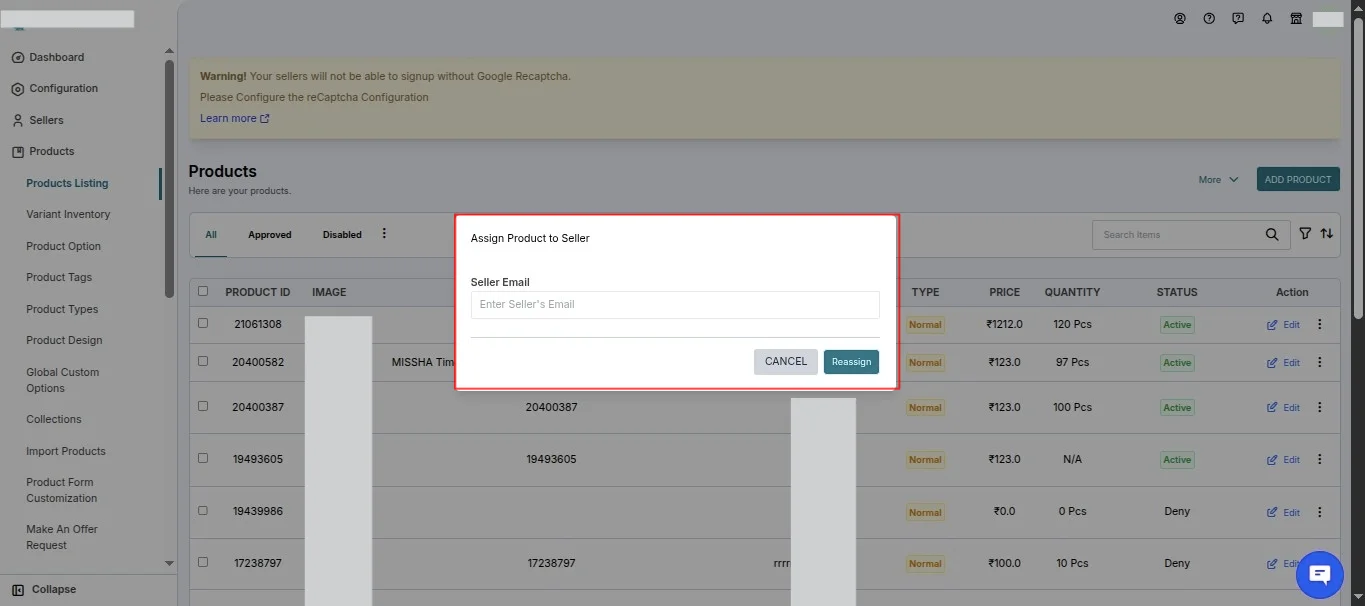This screenshot has height=606, width=1365.
Task: Open row actions menu for product 20400582
Action: pyautogui.click(x=1319, y=362)
